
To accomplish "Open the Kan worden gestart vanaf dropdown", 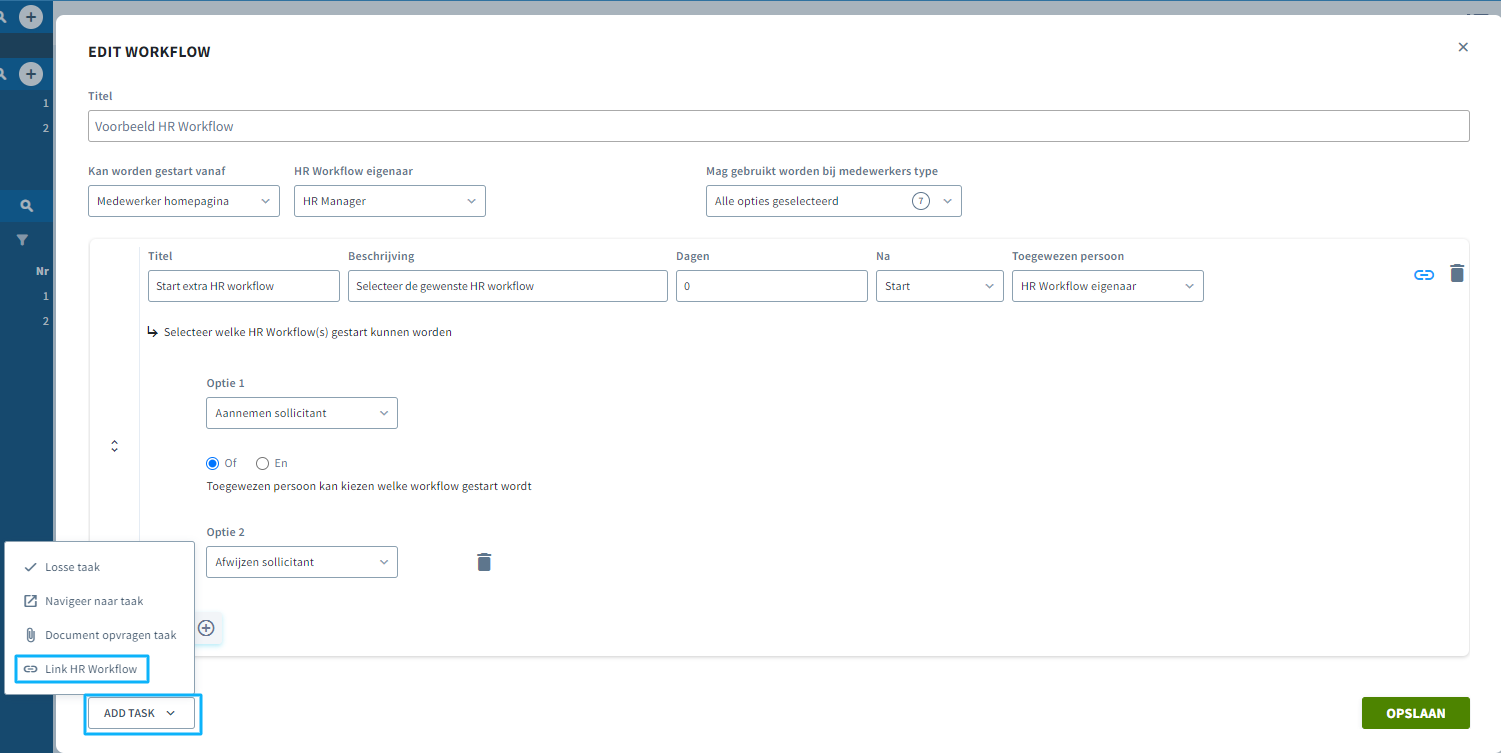I will (184, 201).
